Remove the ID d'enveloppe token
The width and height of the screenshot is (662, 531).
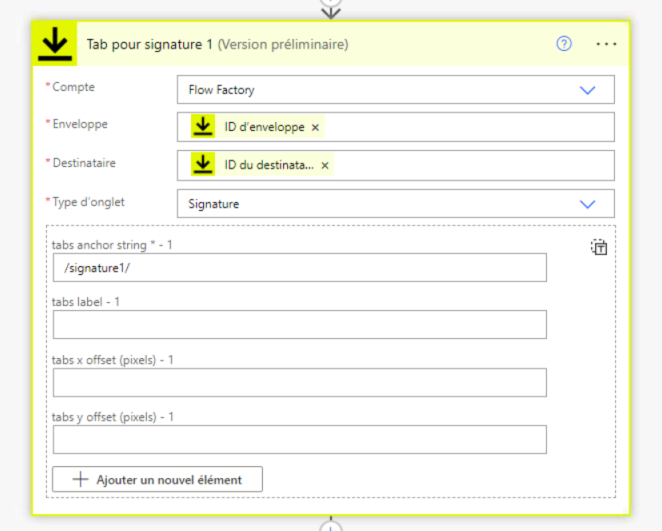[x=316, y=128]
